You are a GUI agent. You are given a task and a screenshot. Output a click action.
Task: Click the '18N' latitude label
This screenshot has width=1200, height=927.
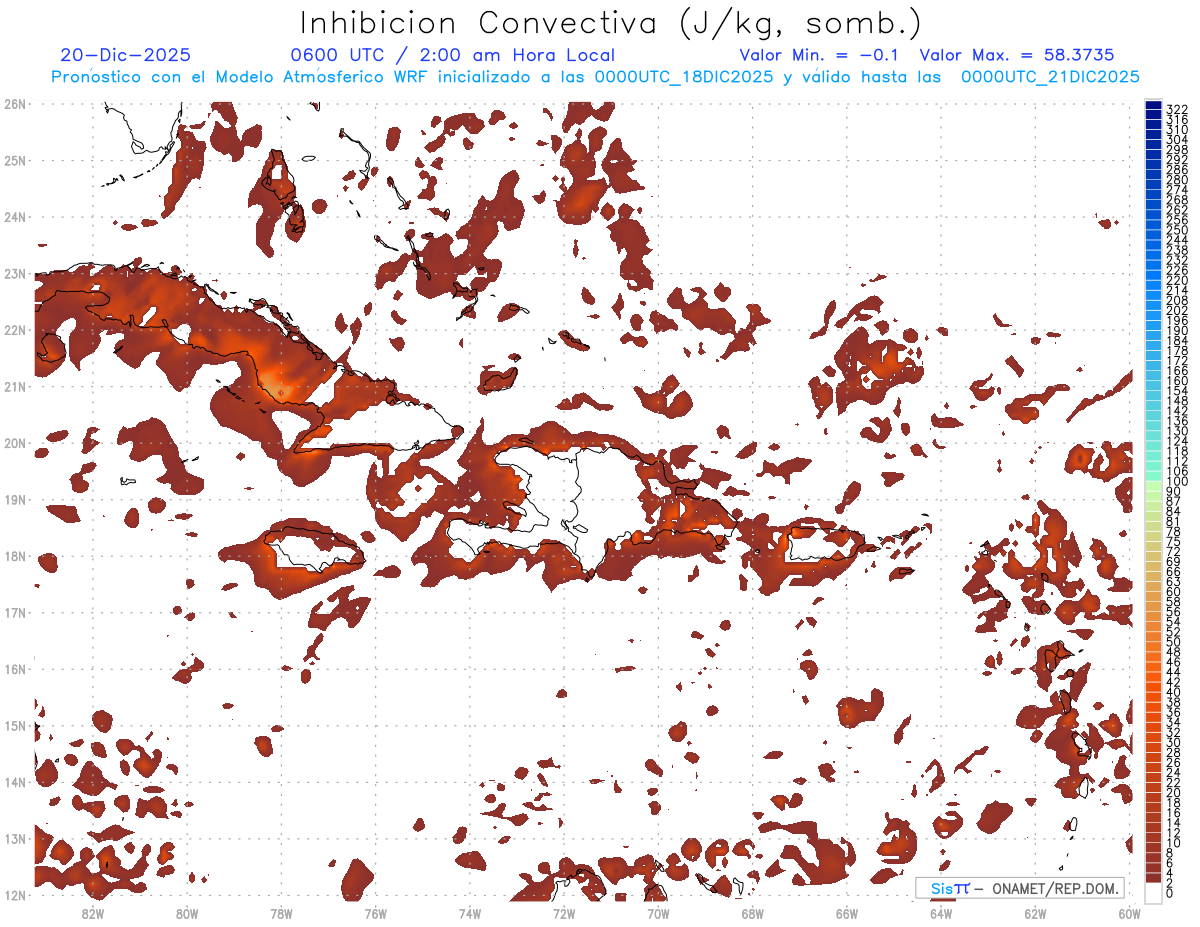pos(14,556)
